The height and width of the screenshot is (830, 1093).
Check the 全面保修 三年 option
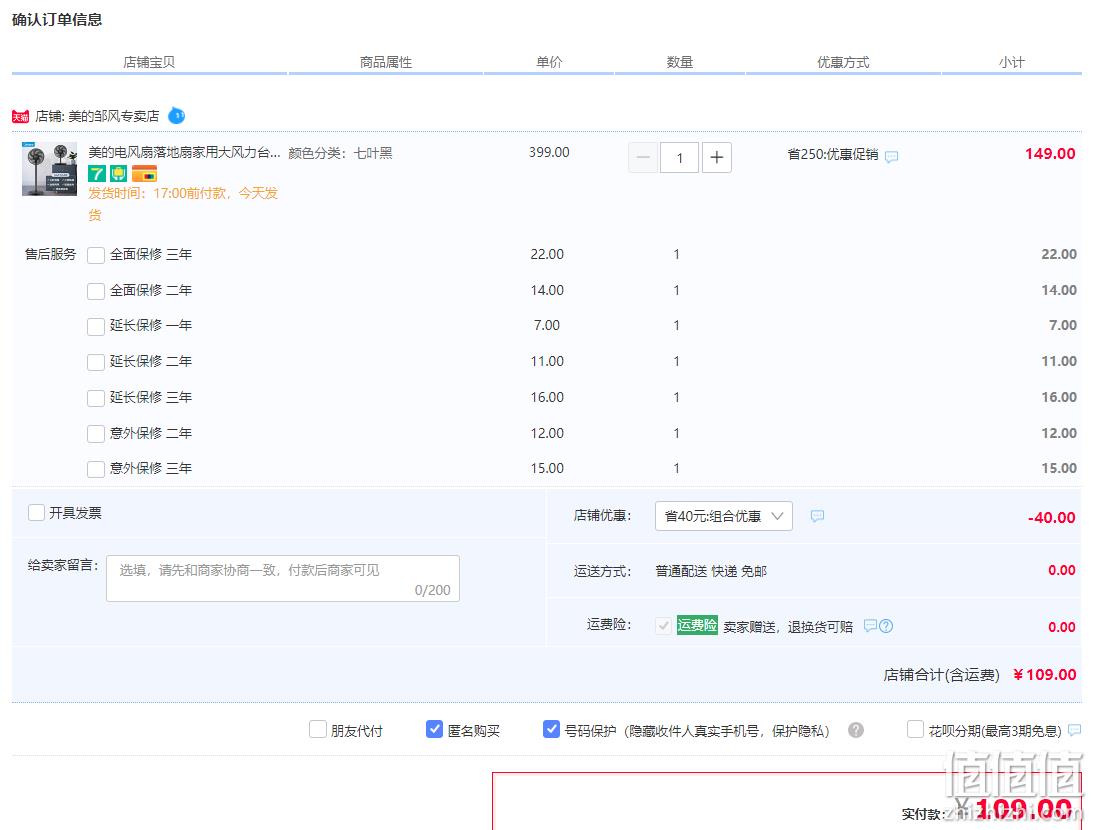(x=96, y=255)
